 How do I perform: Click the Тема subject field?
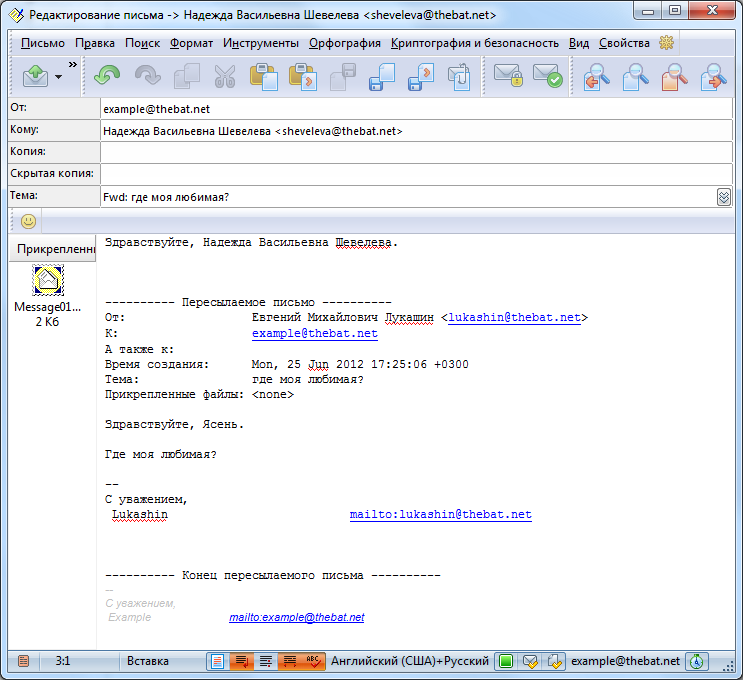coord(408,197)
